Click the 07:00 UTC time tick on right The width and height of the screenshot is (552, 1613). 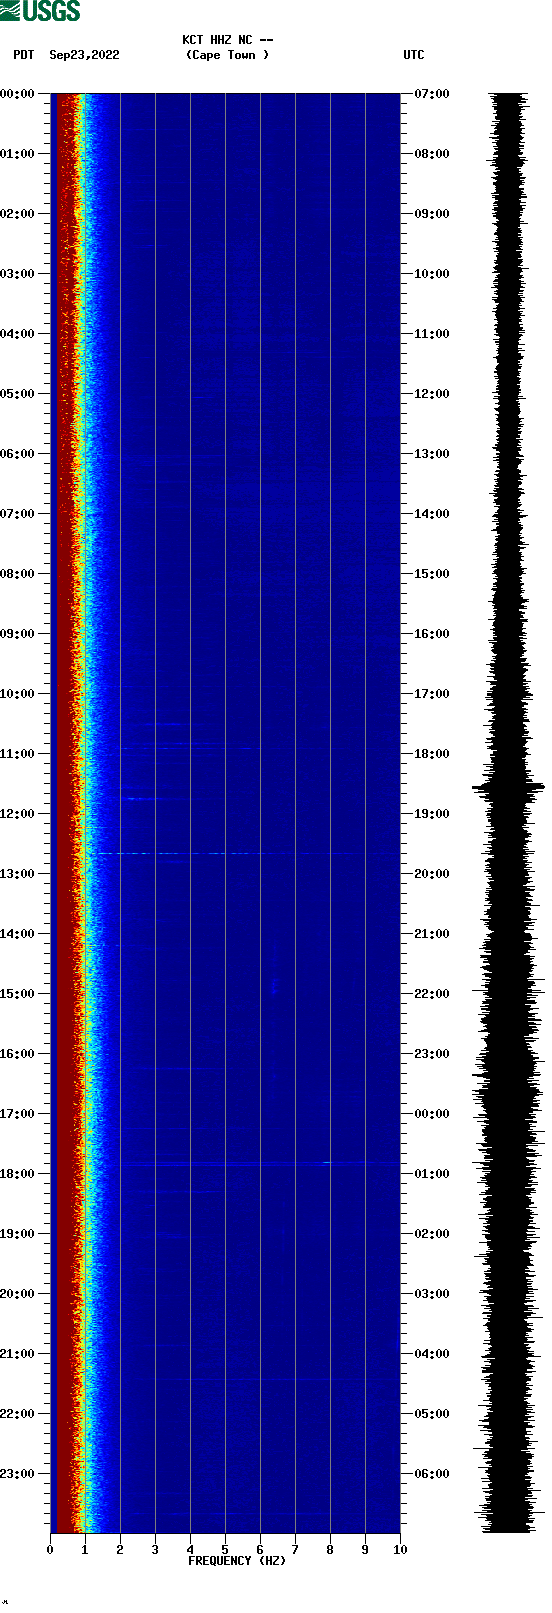coord(432,94)
